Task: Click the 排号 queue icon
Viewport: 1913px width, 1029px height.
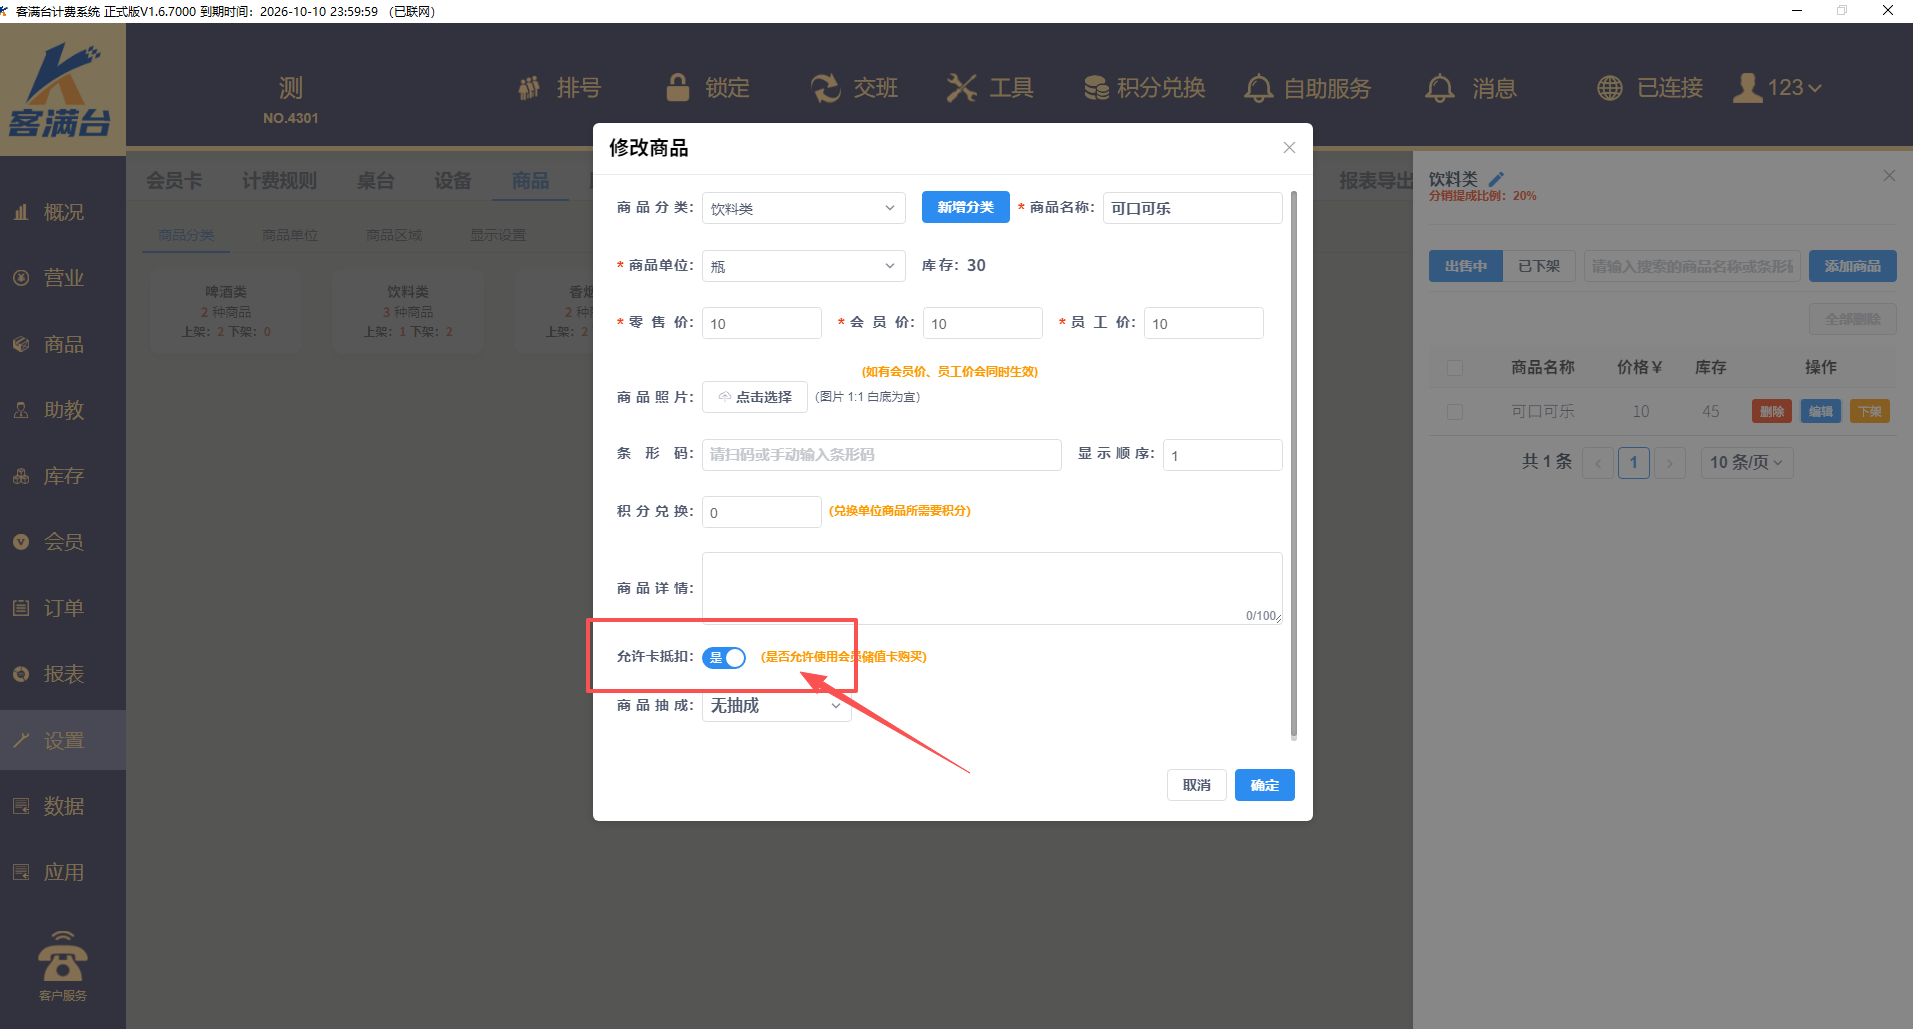Action: coord(529,88)
